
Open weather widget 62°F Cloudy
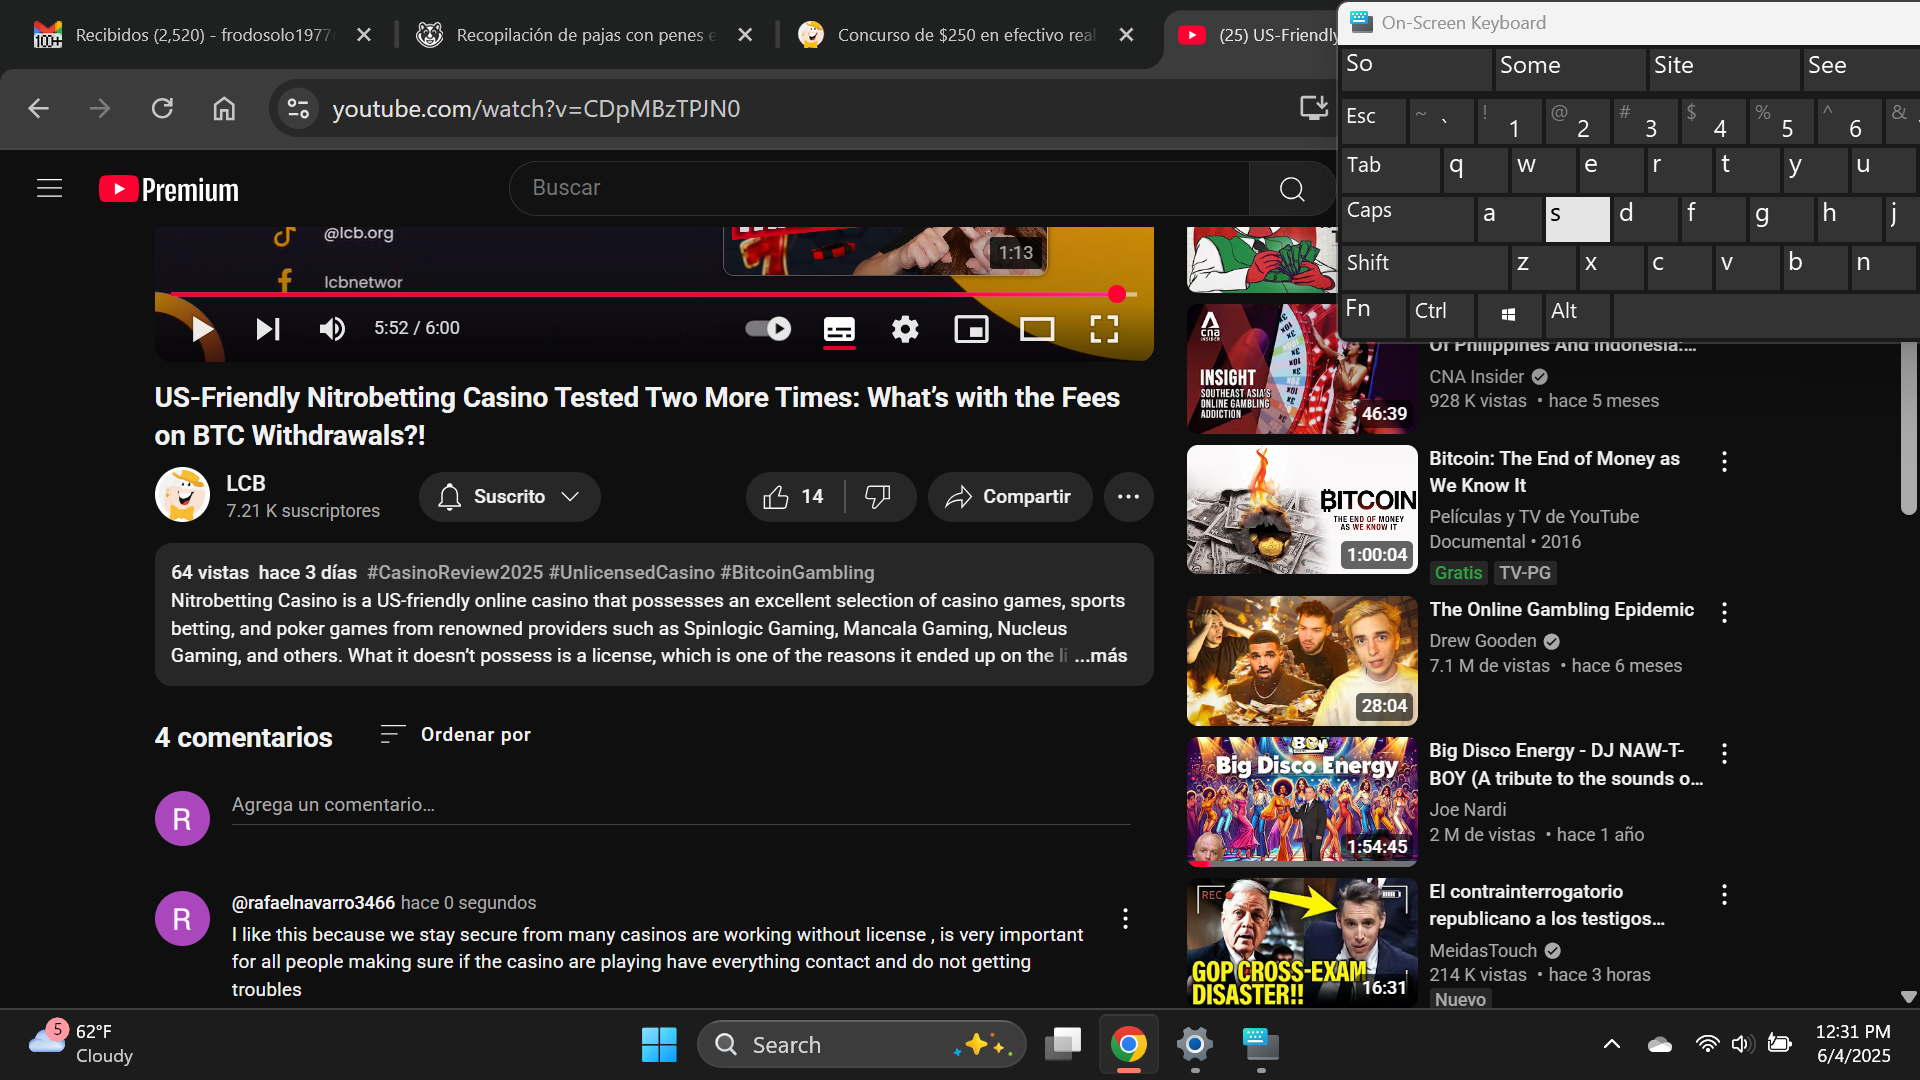[80, 1044]
